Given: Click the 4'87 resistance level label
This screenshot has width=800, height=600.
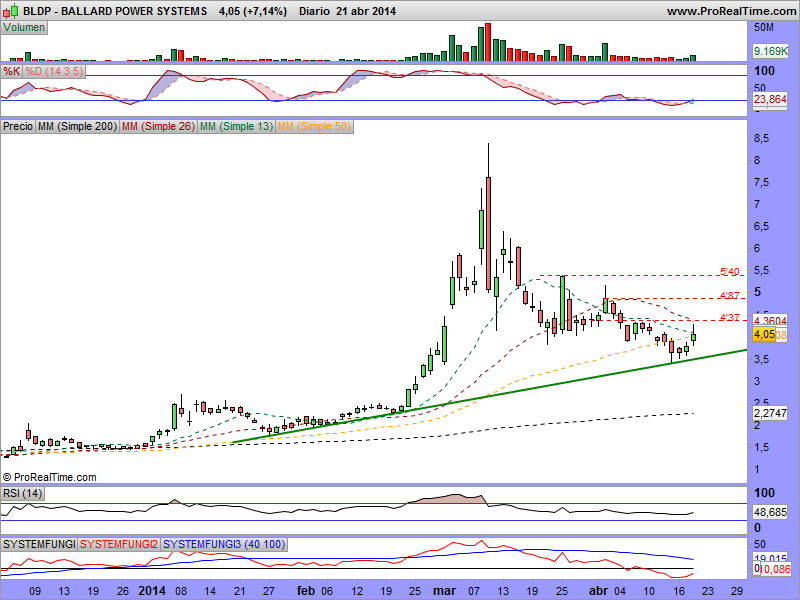Looking at the screenshot, I should [730, 294].
